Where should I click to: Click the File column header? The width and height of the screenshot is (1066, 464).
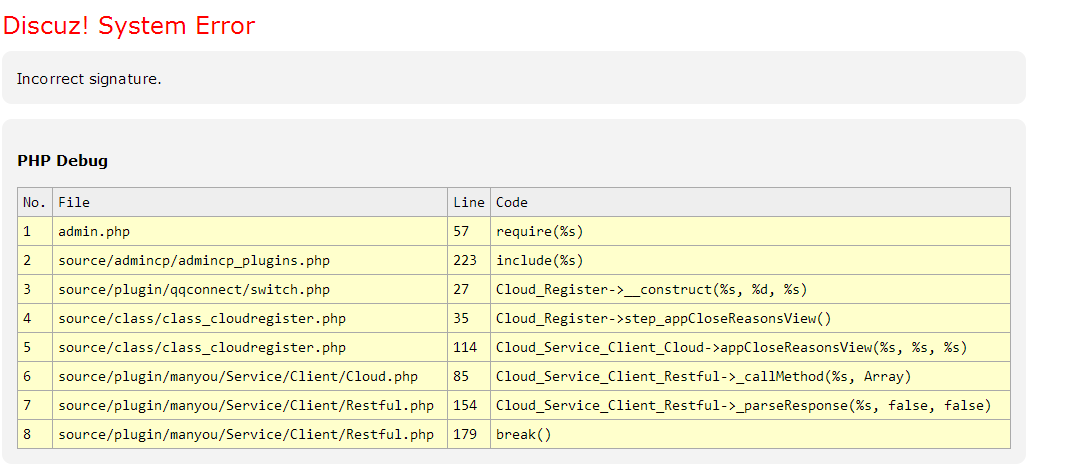[x=74, y=202]
